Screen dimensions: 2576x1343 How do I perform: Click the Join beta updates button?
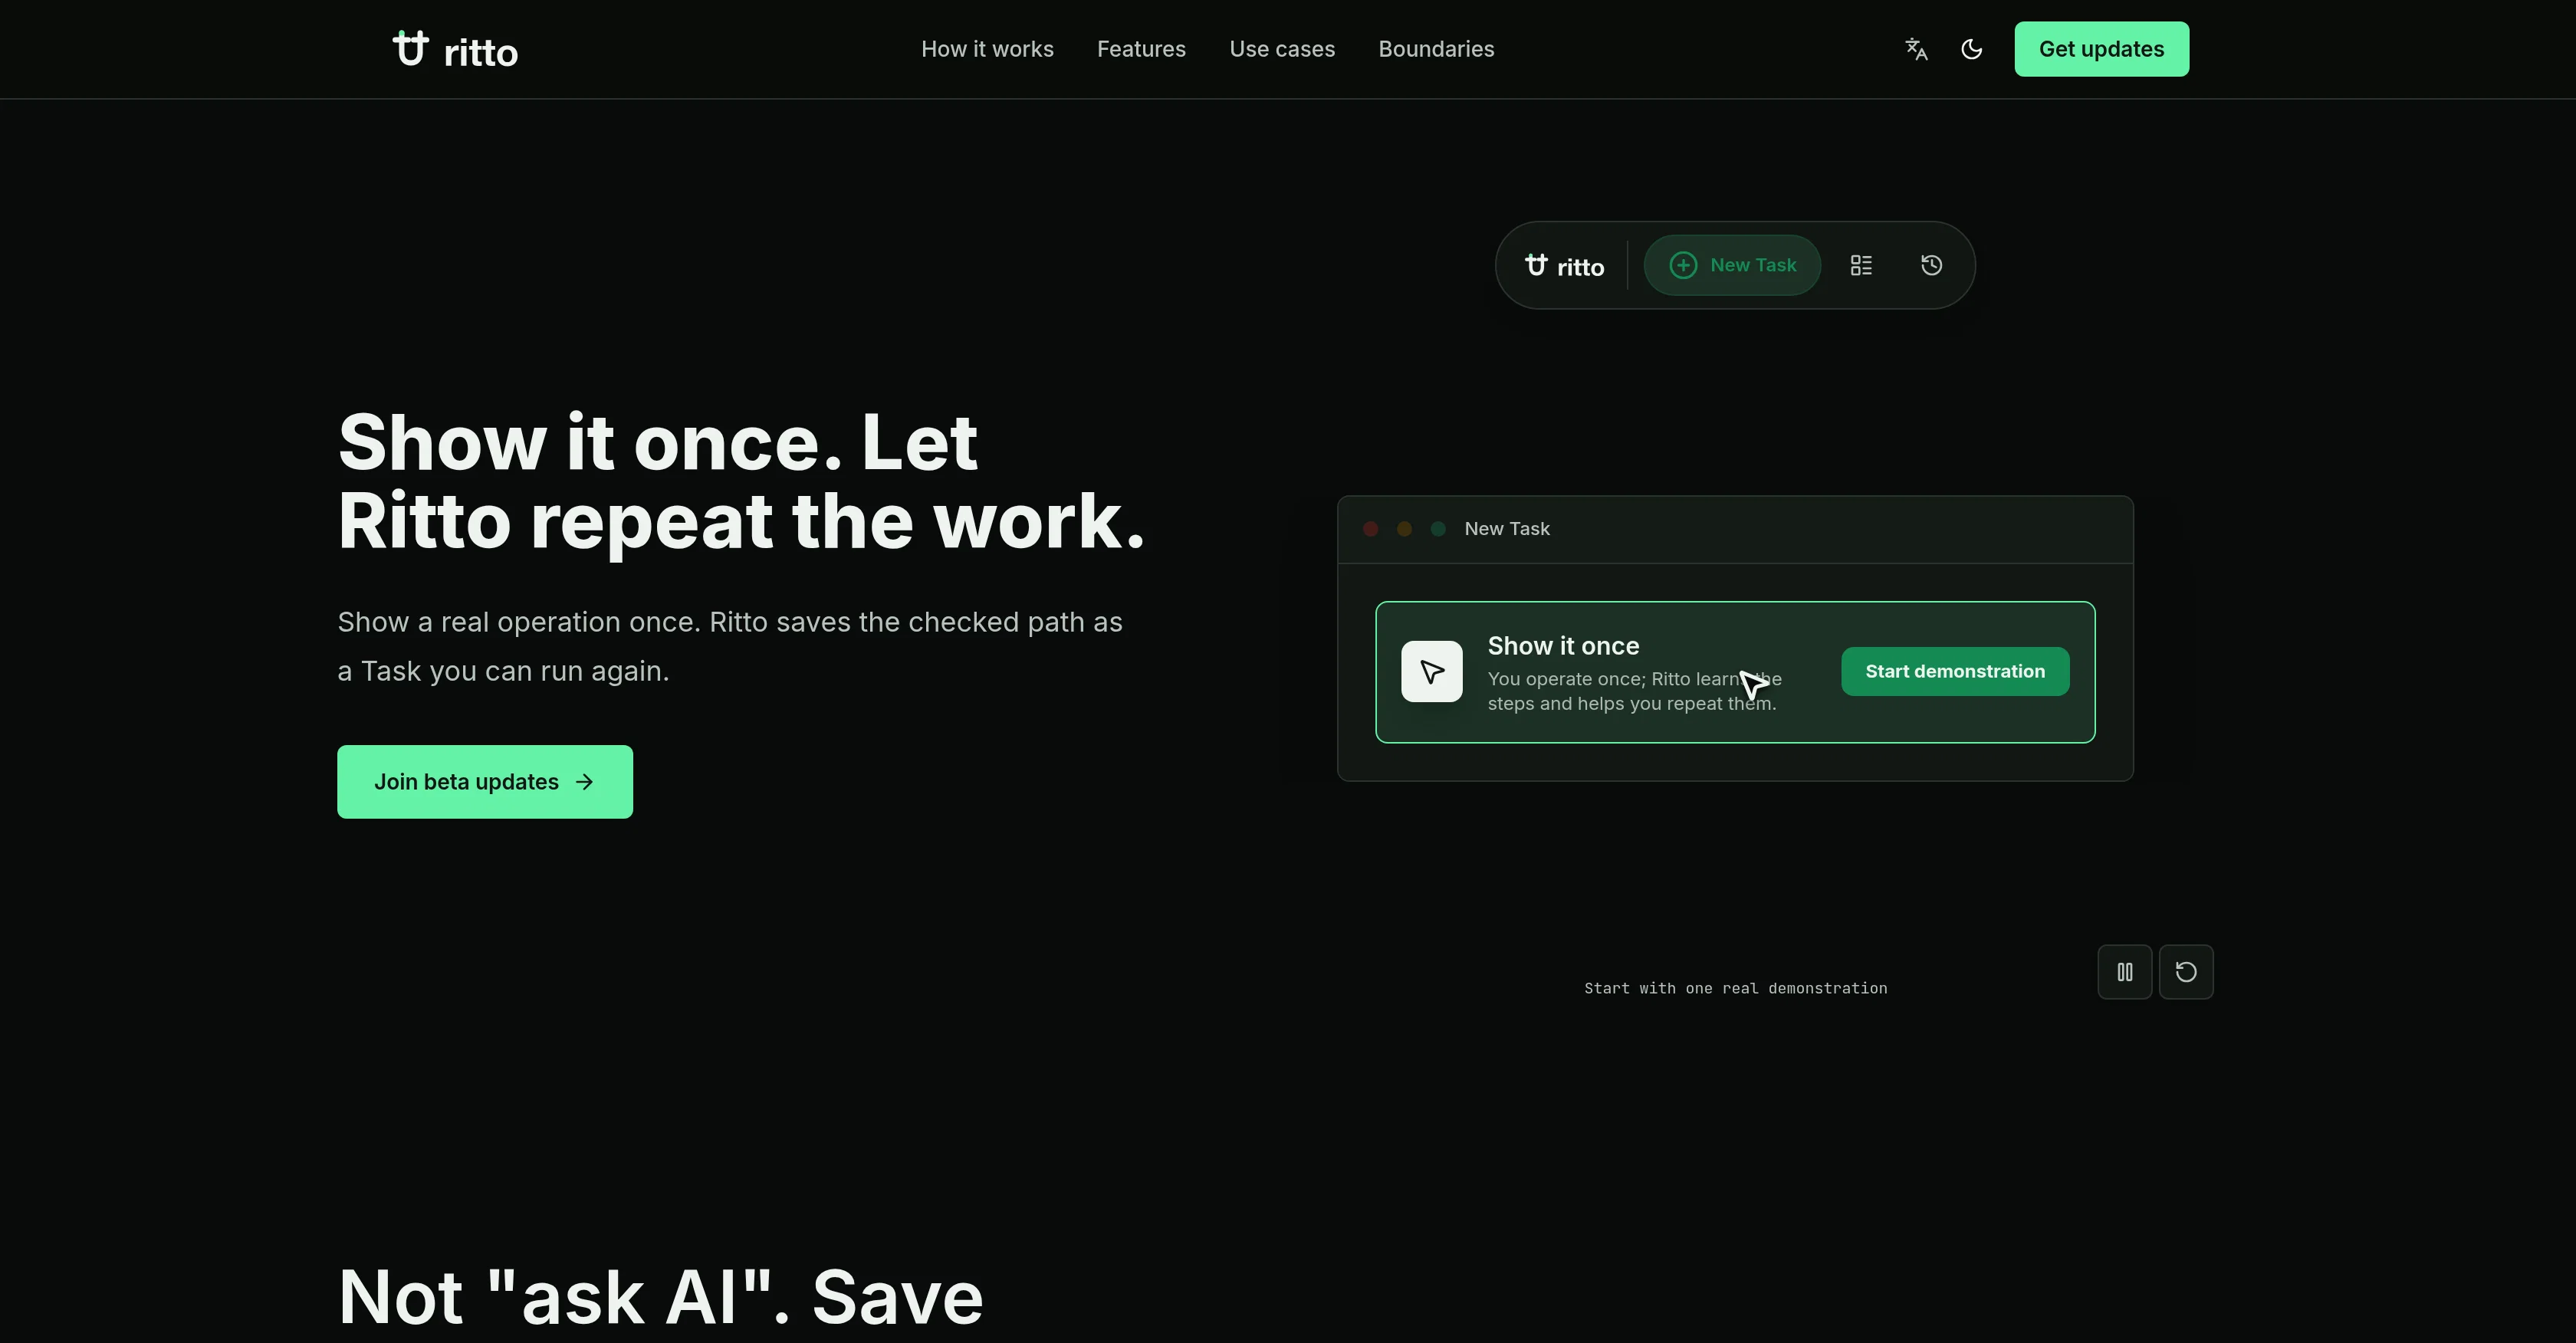pyautogui.click(x=485, y=782)
